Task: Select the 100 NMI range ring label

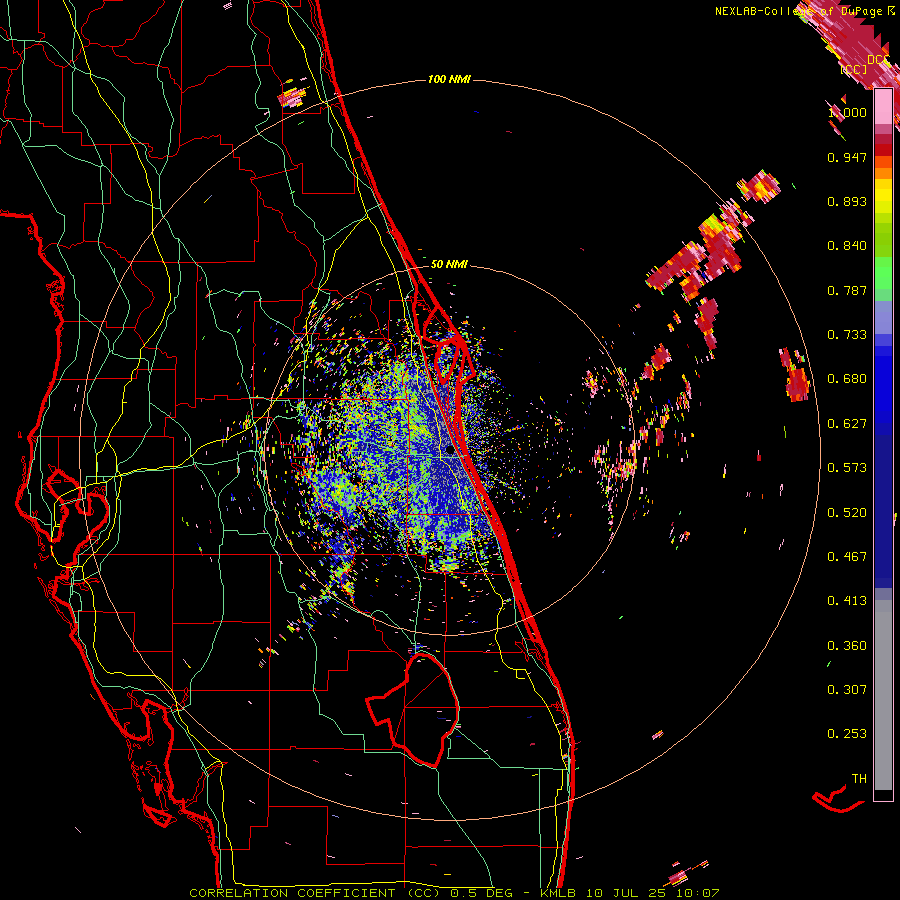Action: coord(449,79)
